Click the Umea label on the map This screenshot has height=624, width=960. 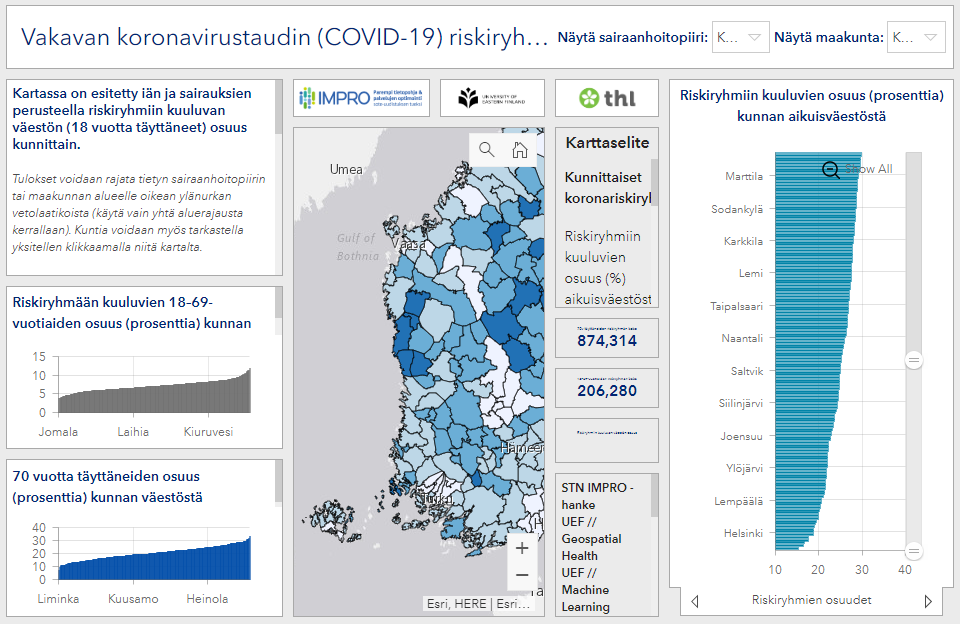[346, 169]
